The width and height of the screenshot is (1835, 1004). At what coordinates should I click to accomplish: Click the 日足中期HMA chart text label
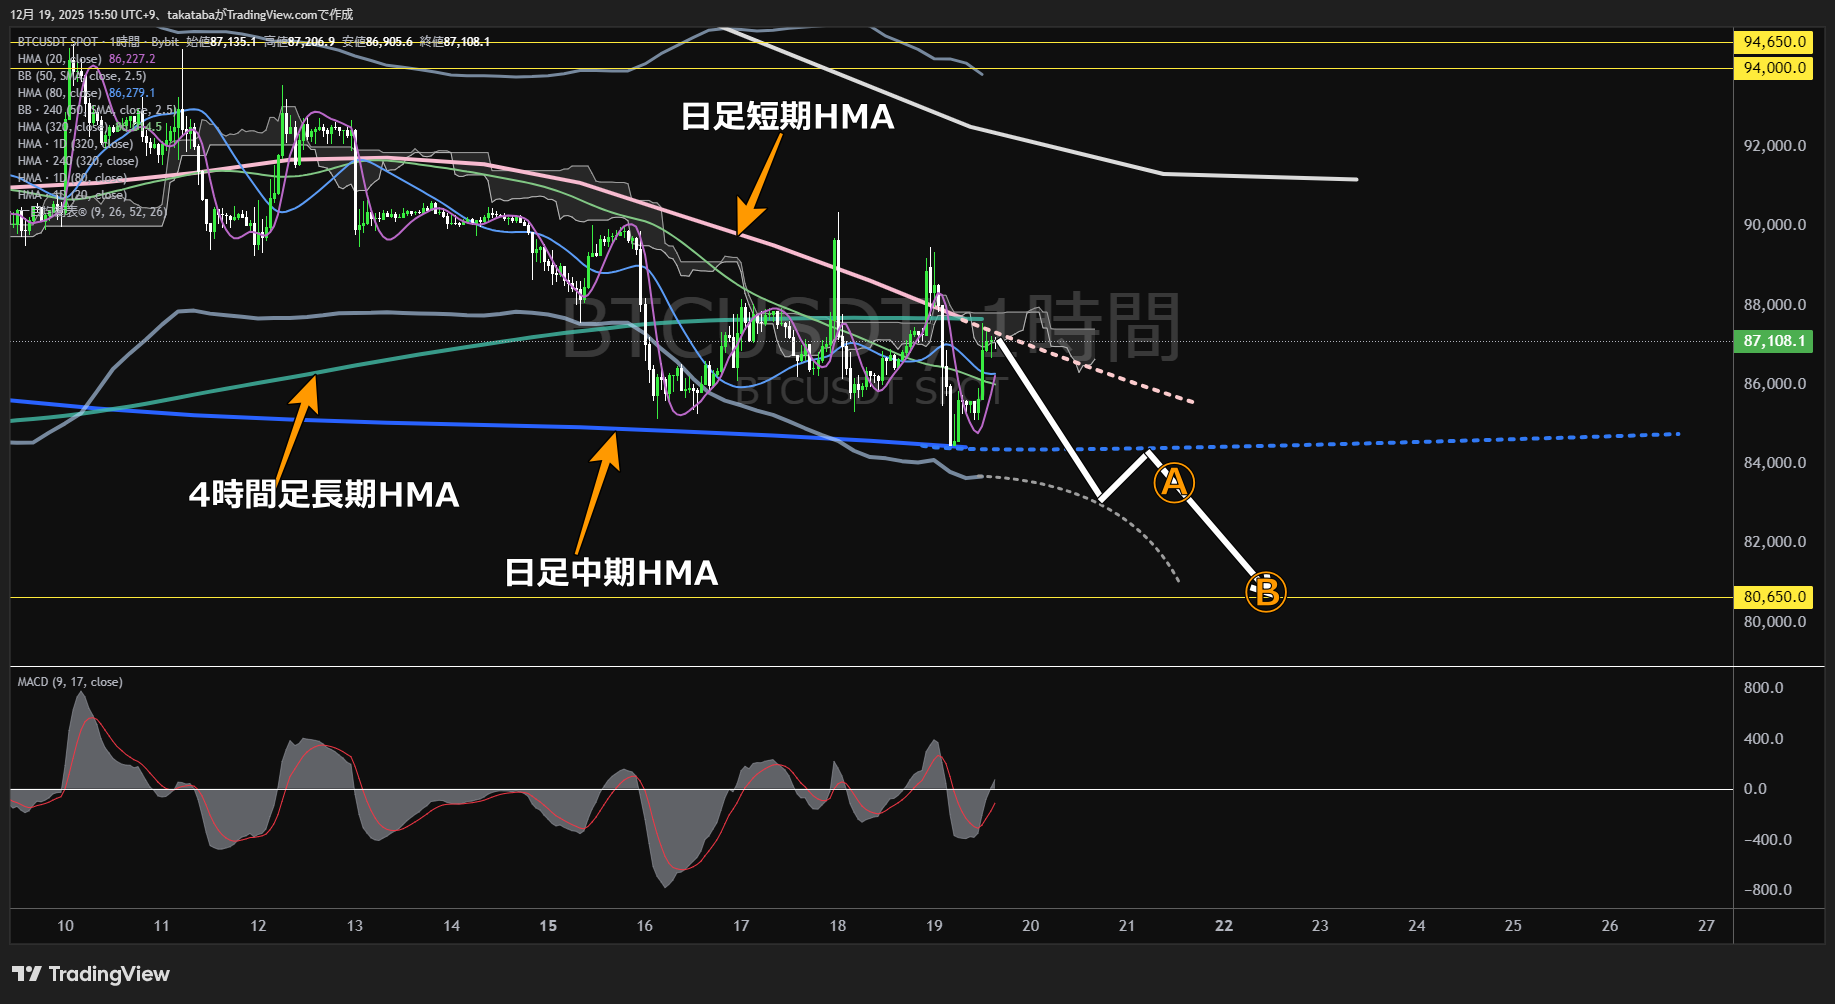click(x=612, y=573)
